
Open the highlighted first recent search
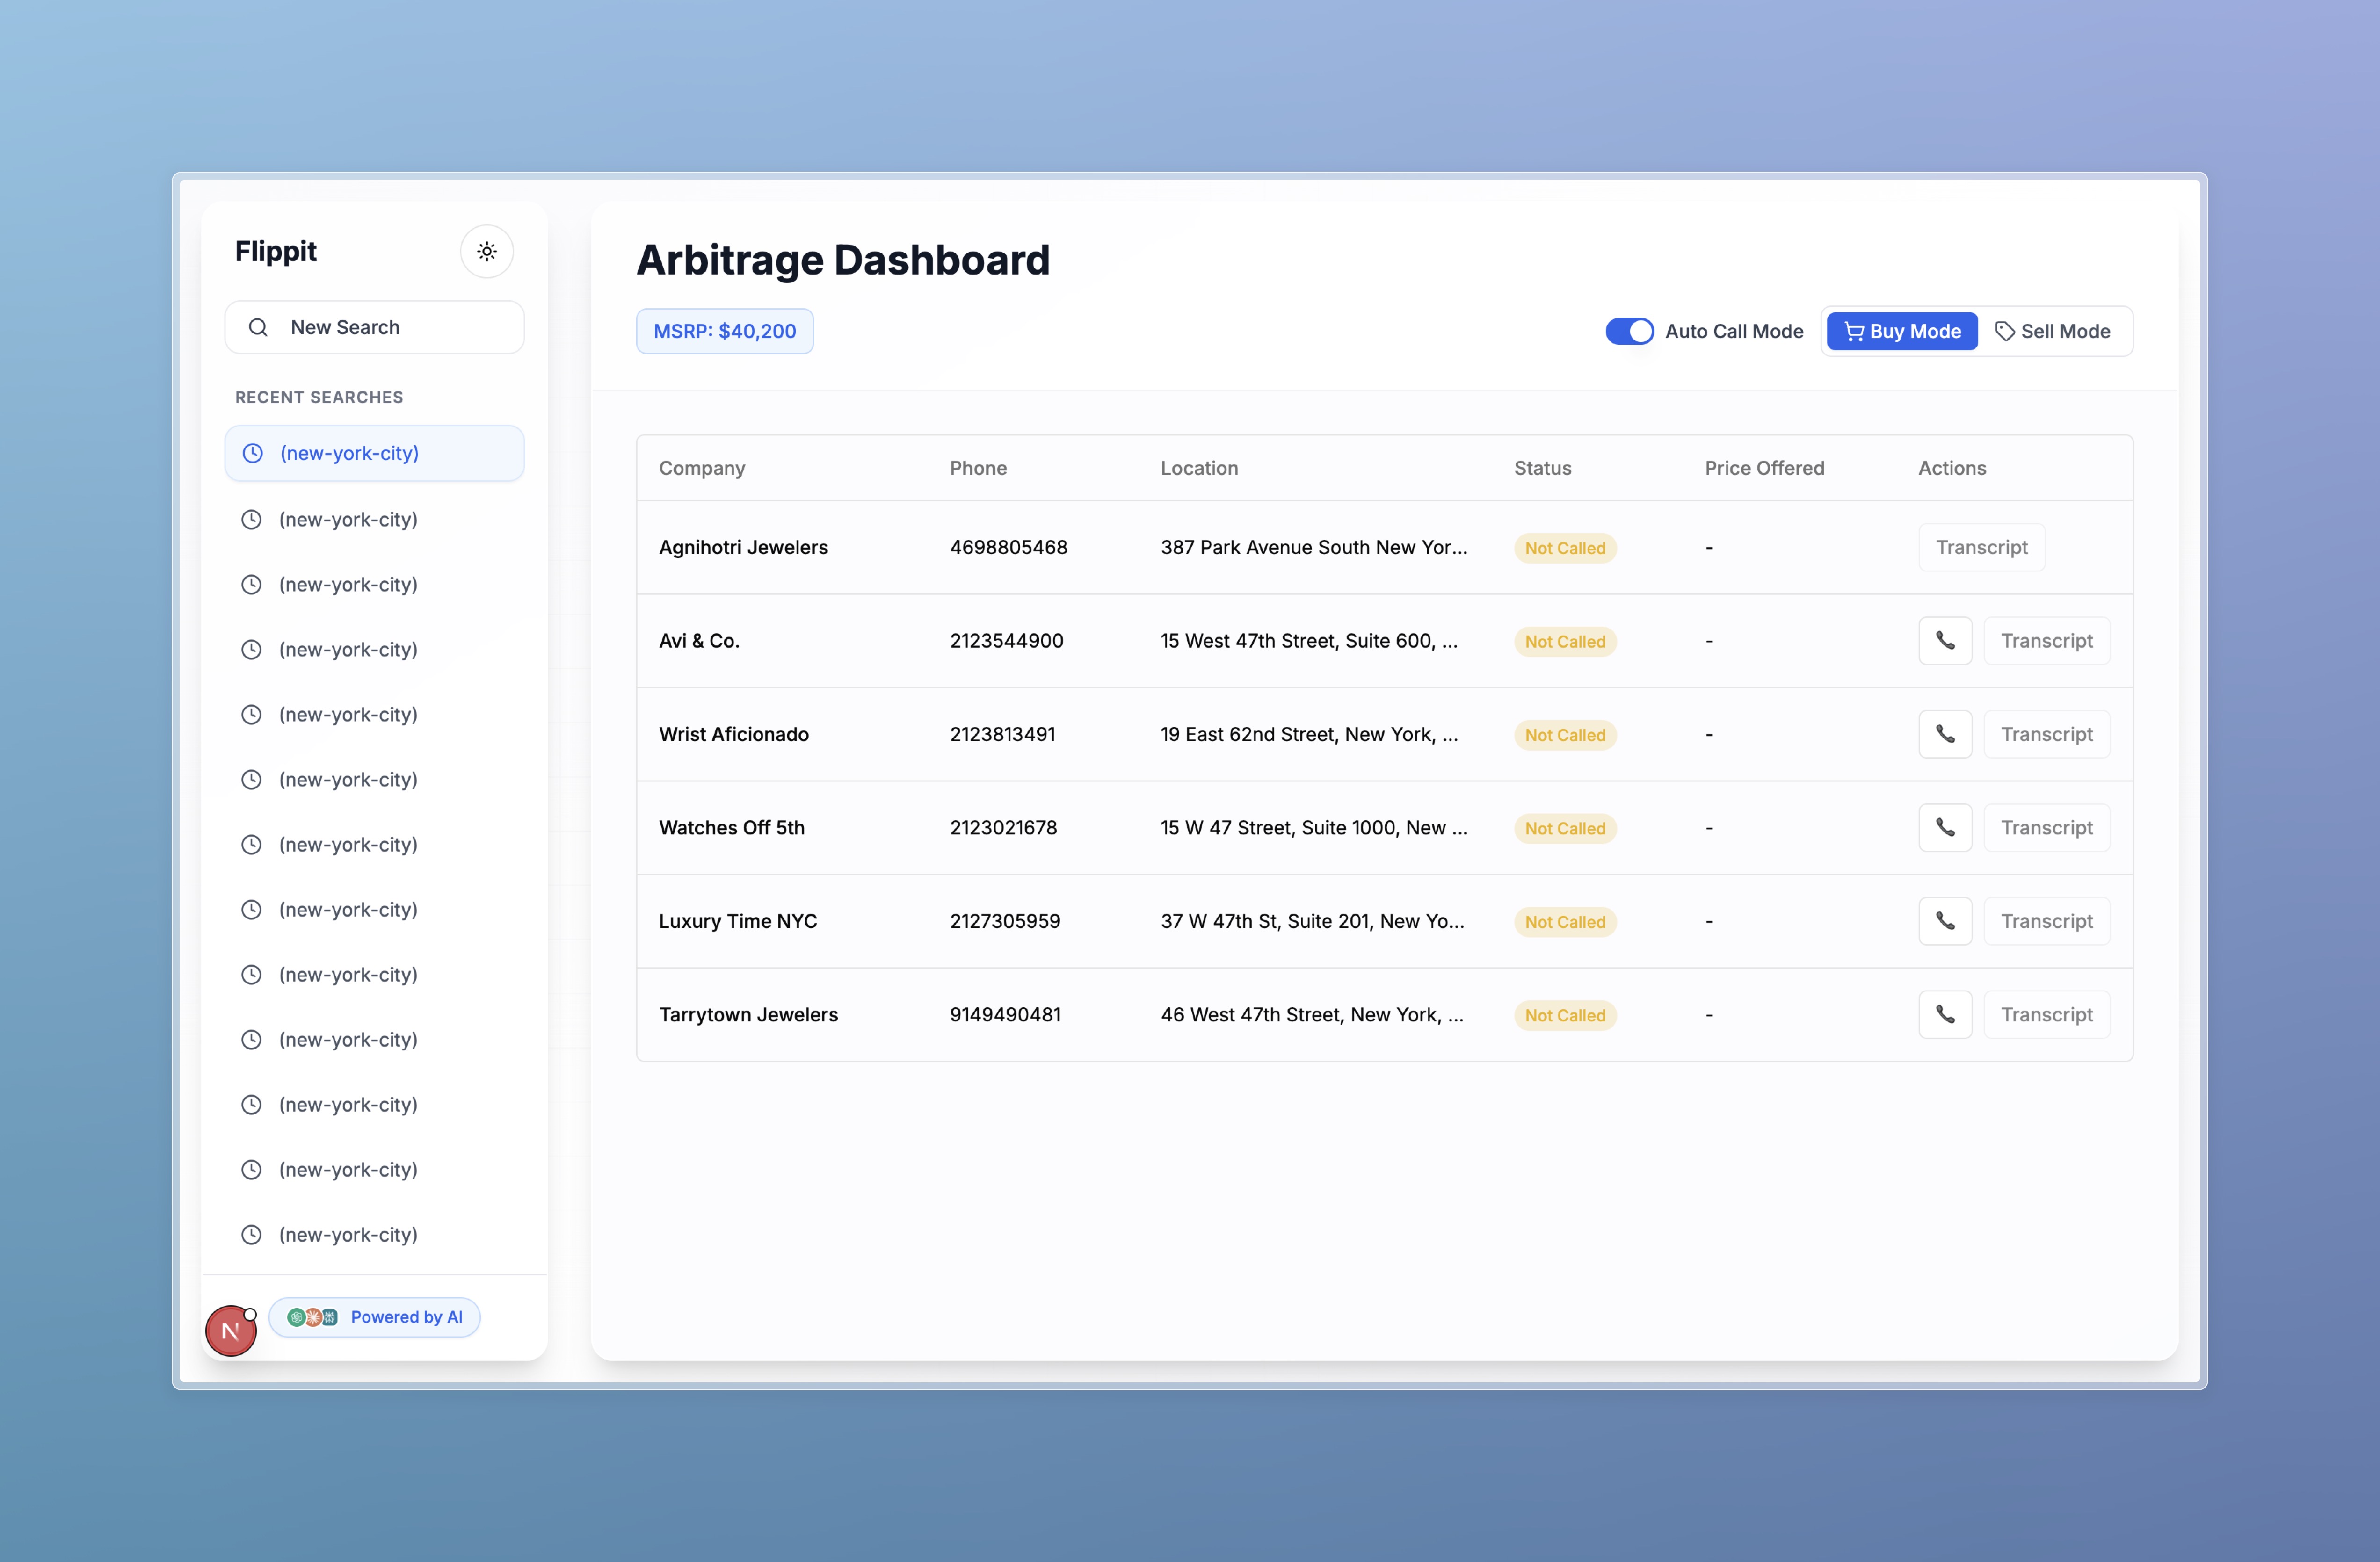tap(374, 453)
